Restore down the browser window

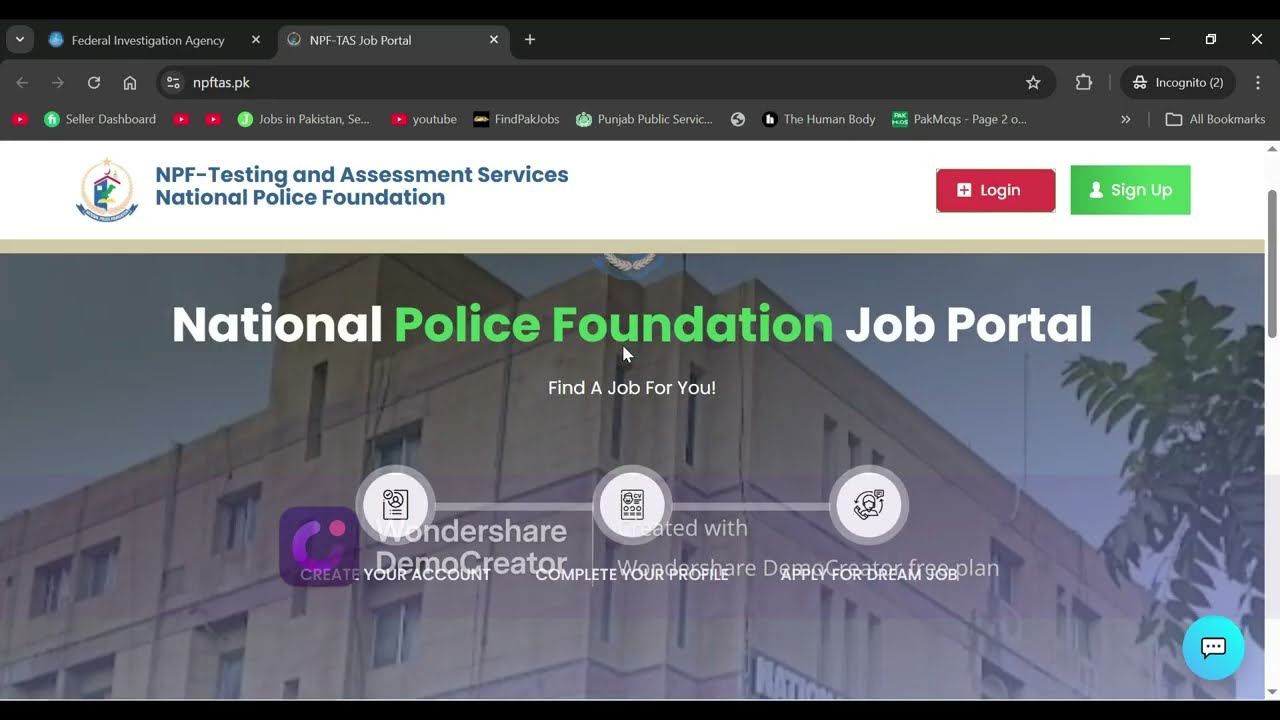1211,40
